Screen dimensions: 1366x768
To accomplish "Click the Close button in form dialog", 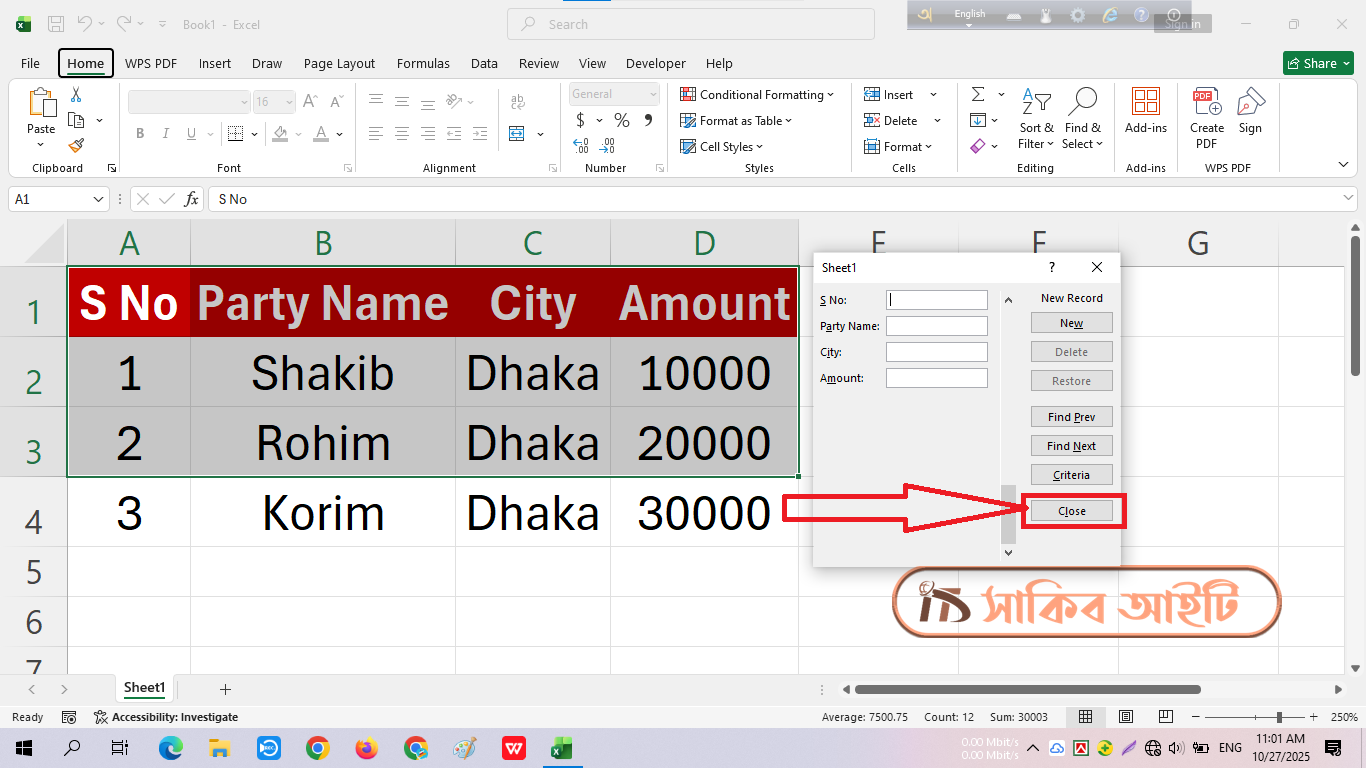I will 1071,511.
